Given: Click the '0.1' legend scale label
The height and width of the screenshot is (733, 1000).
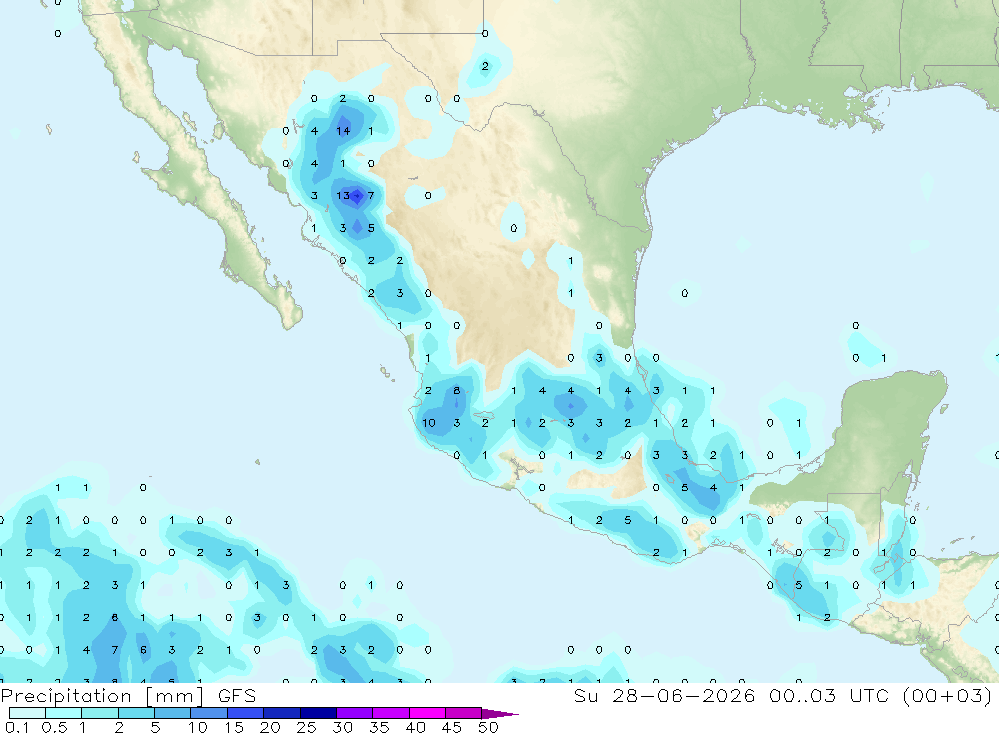Looking at the screenshot, I should [x=17, y=727].
